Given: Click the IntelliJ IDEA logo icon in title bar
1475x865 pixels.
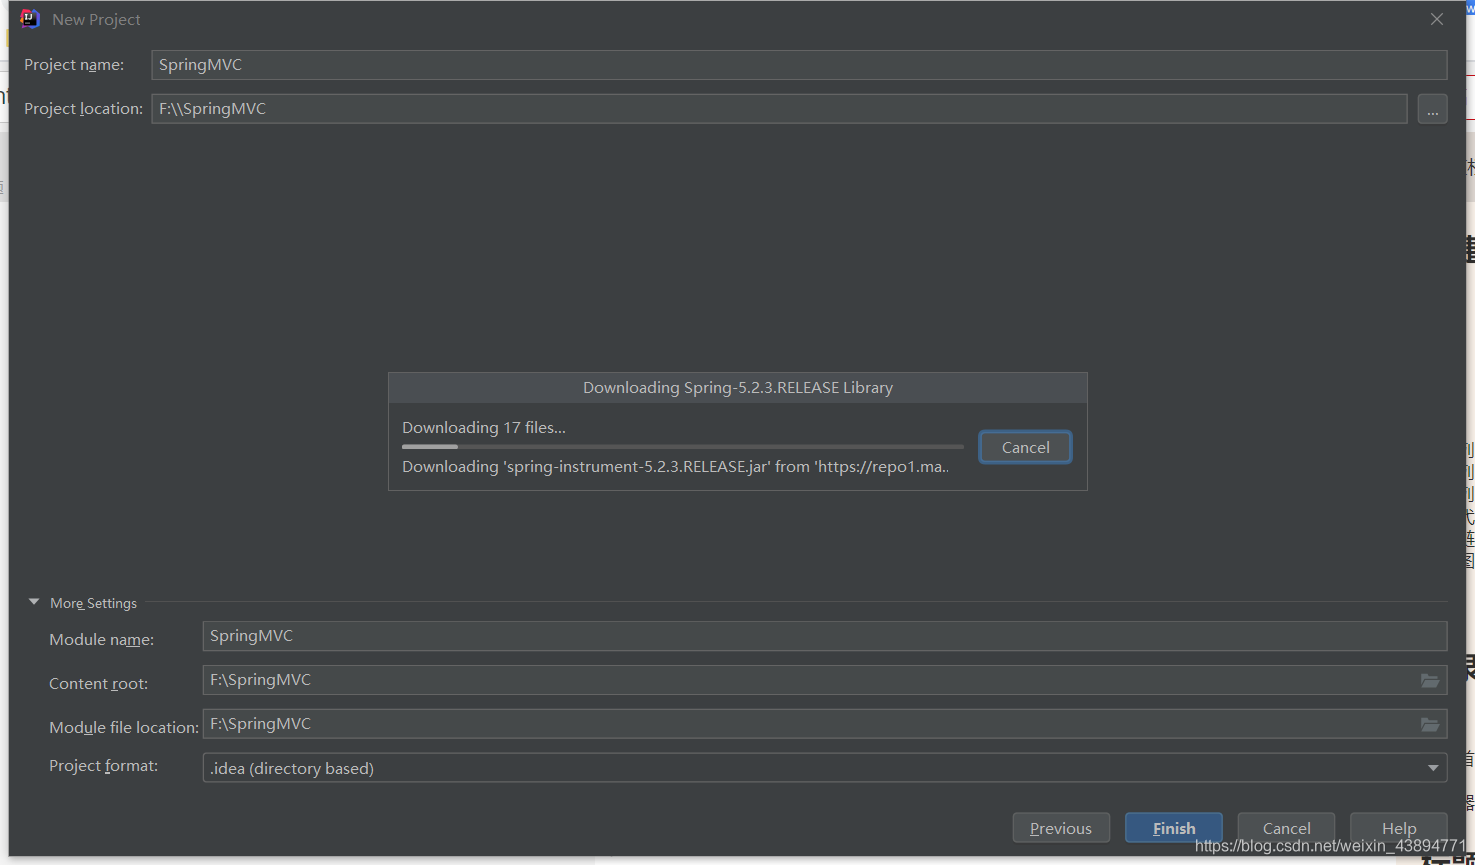Looking at the screenshot, I should coord(30,19).
